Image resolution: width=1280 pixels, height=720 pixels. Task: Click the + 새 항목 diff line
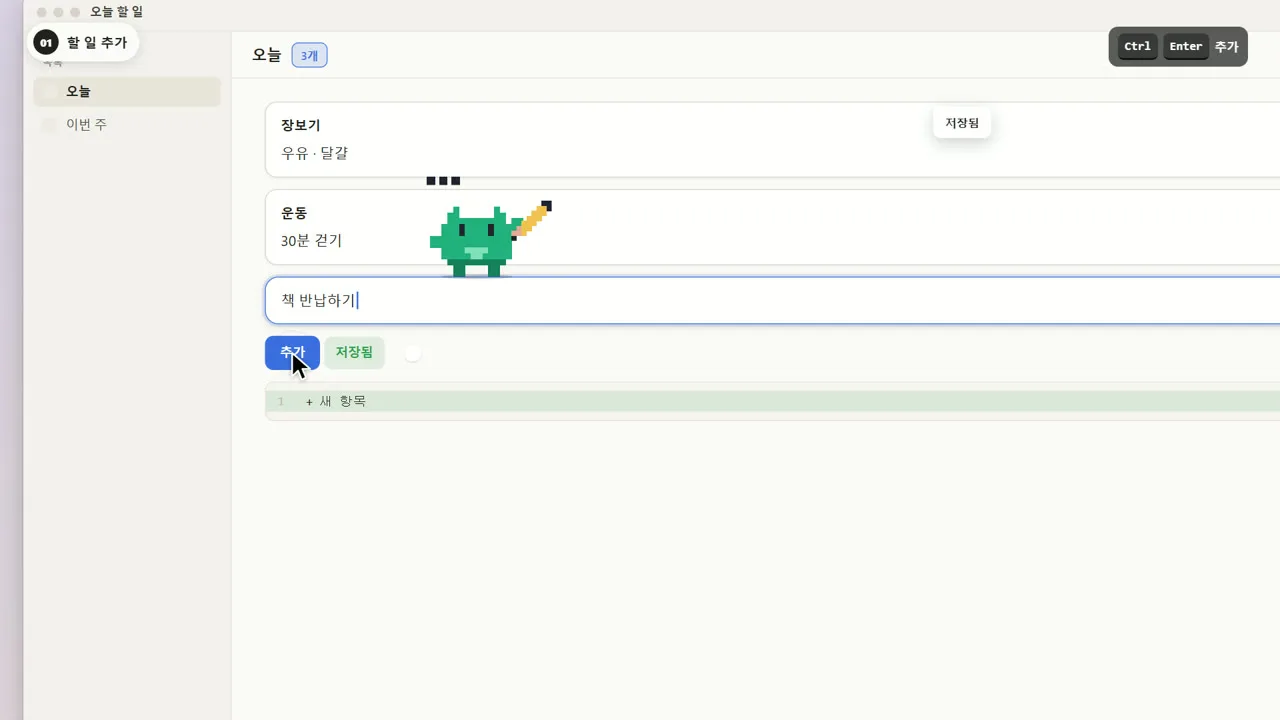click(772, 401)
